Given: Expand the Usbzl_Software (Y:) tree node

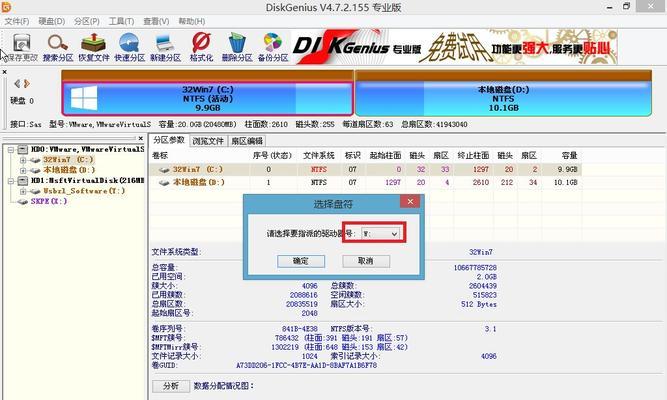Looking at the screenshot, I should pos(23,191).
